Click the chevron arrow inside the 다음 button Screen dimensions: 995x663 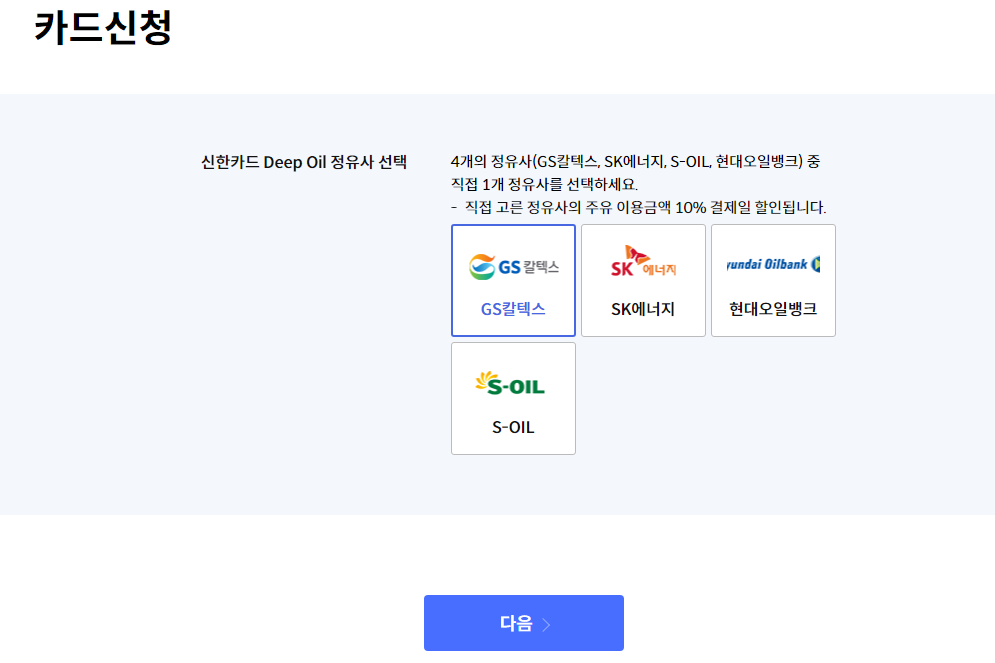[x=547, y=622]
